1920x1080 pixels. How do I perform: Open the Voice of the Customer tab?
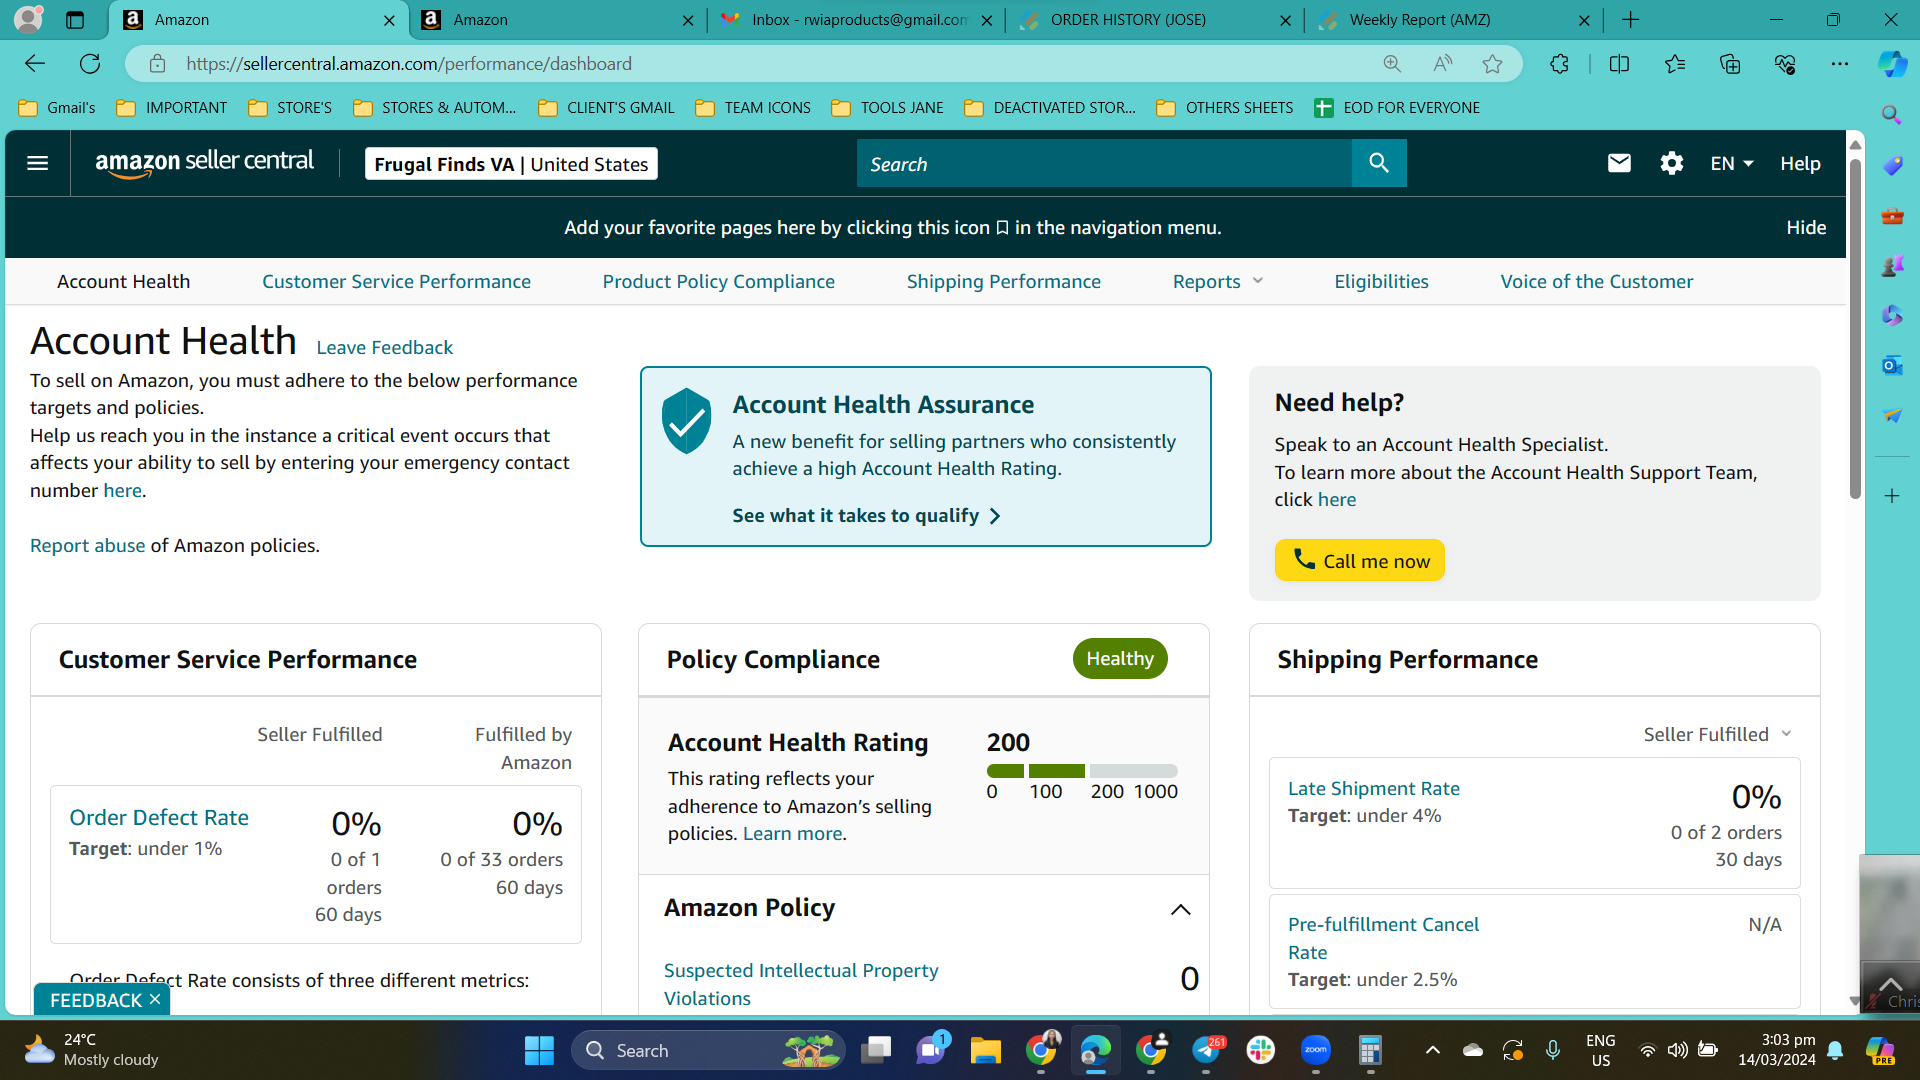tap(1596, 282)
